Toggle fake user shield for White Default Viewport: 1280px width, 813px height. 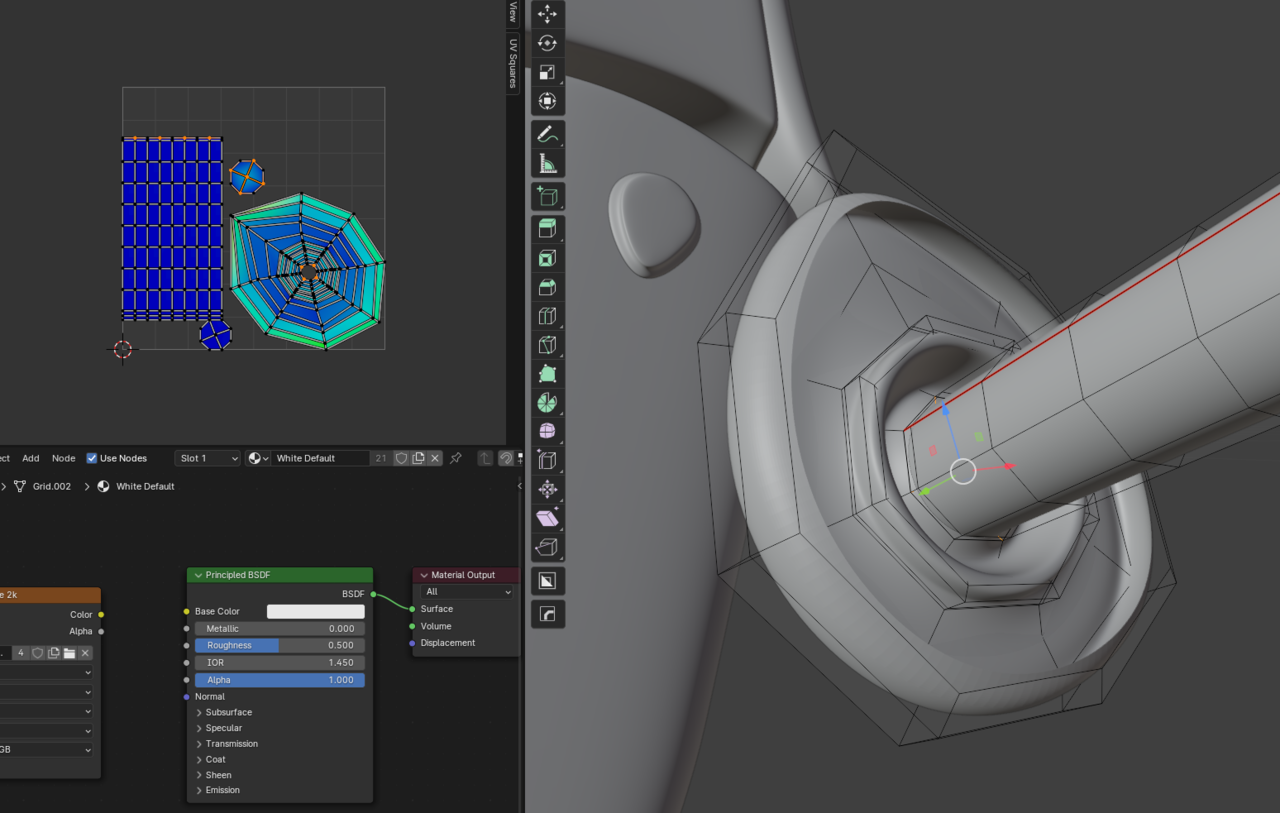click(401, 458)
